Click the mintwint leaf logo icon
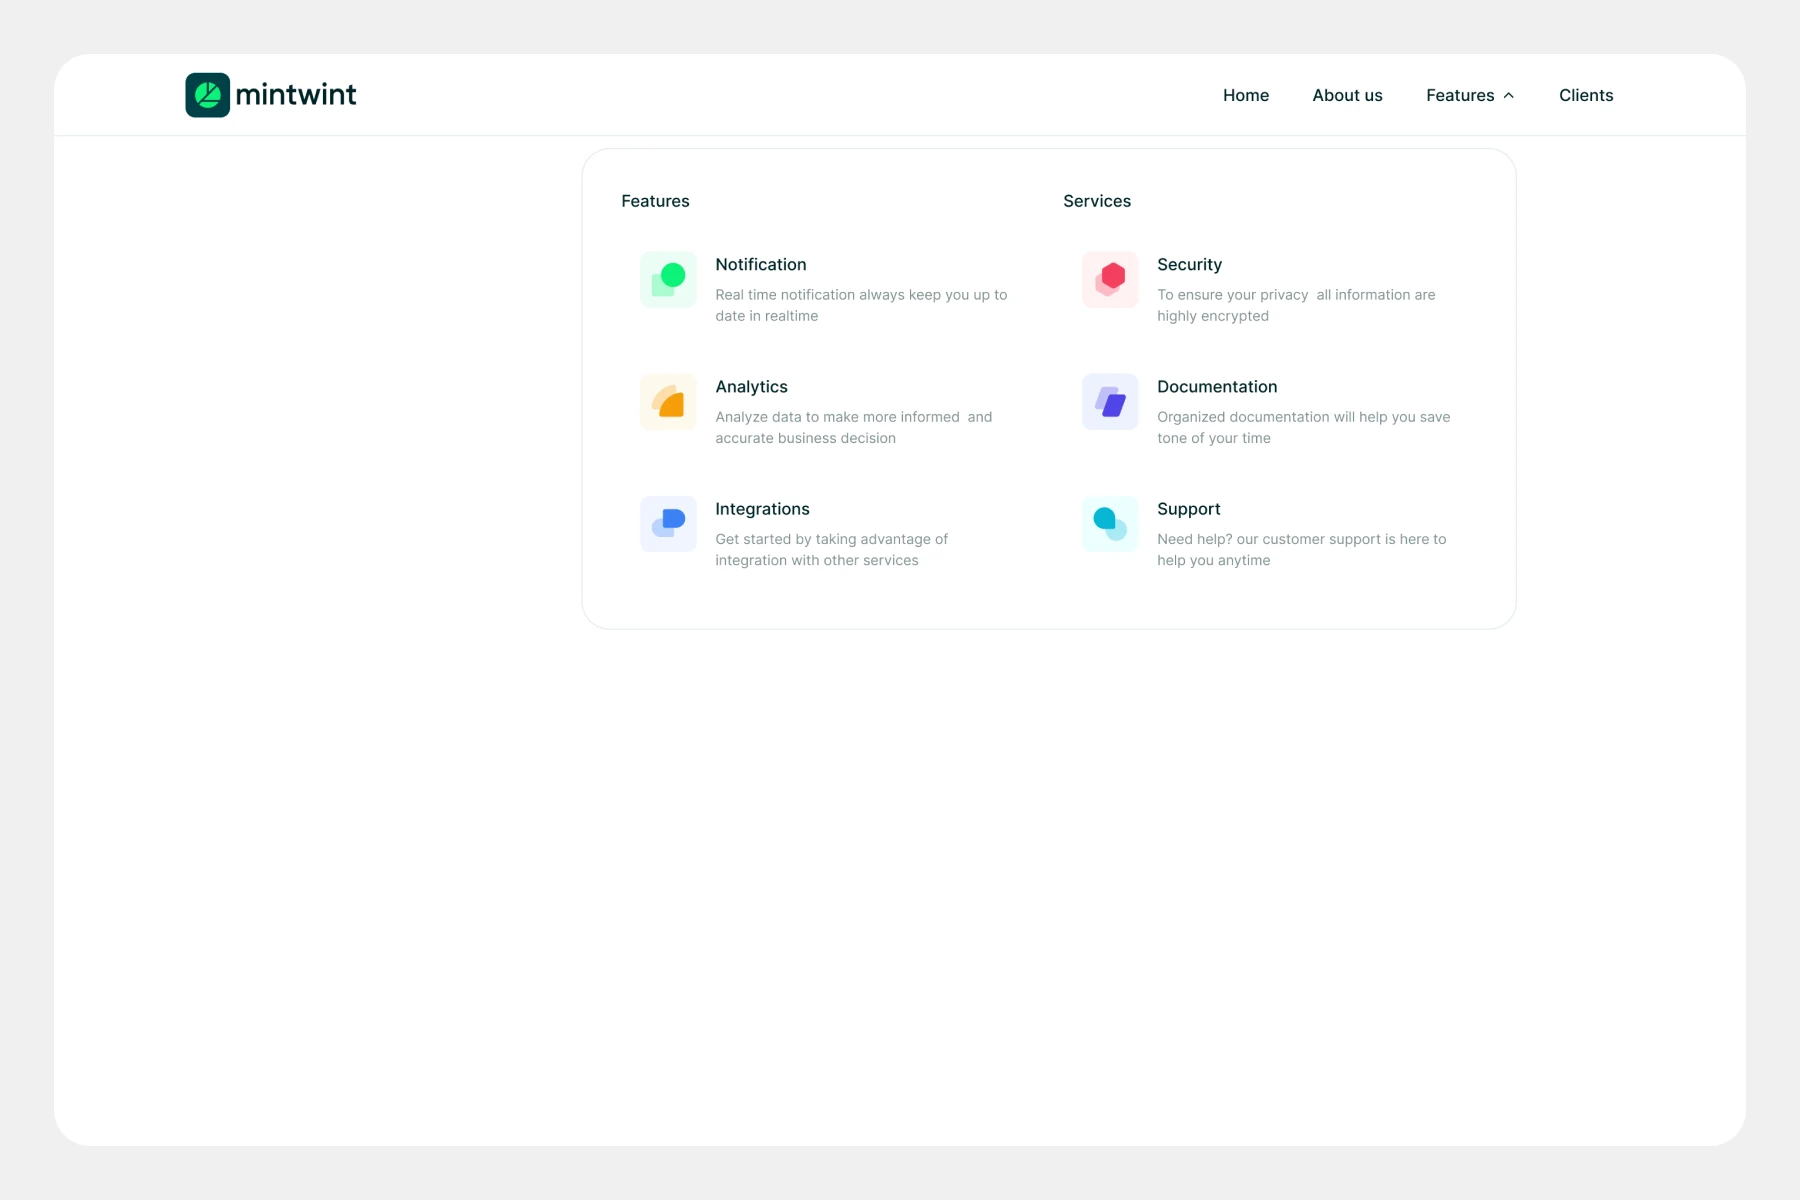This screenshot has height=1200, width=1800. (207, 95)
